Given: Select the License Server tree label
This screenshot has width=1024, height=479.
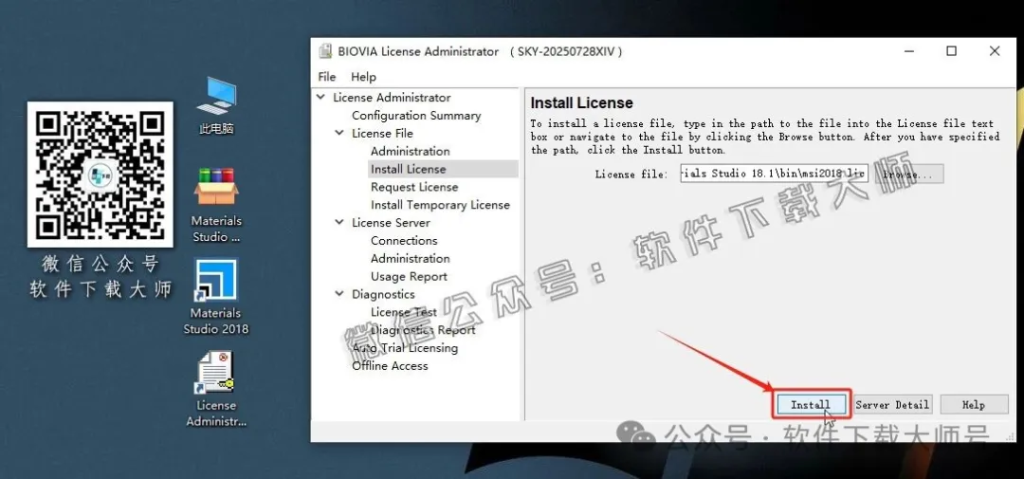Looking at the screenshot, I should pos(391,222).
